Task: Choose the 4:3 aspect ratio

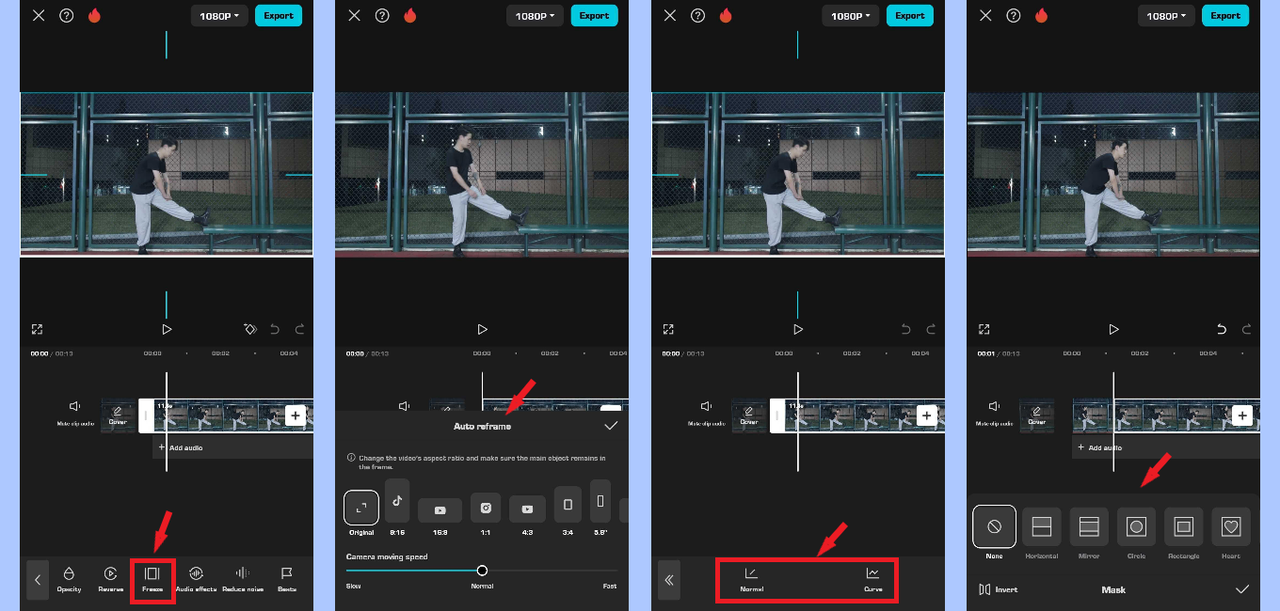Action: pyautogui.click(x=528, y=516)
